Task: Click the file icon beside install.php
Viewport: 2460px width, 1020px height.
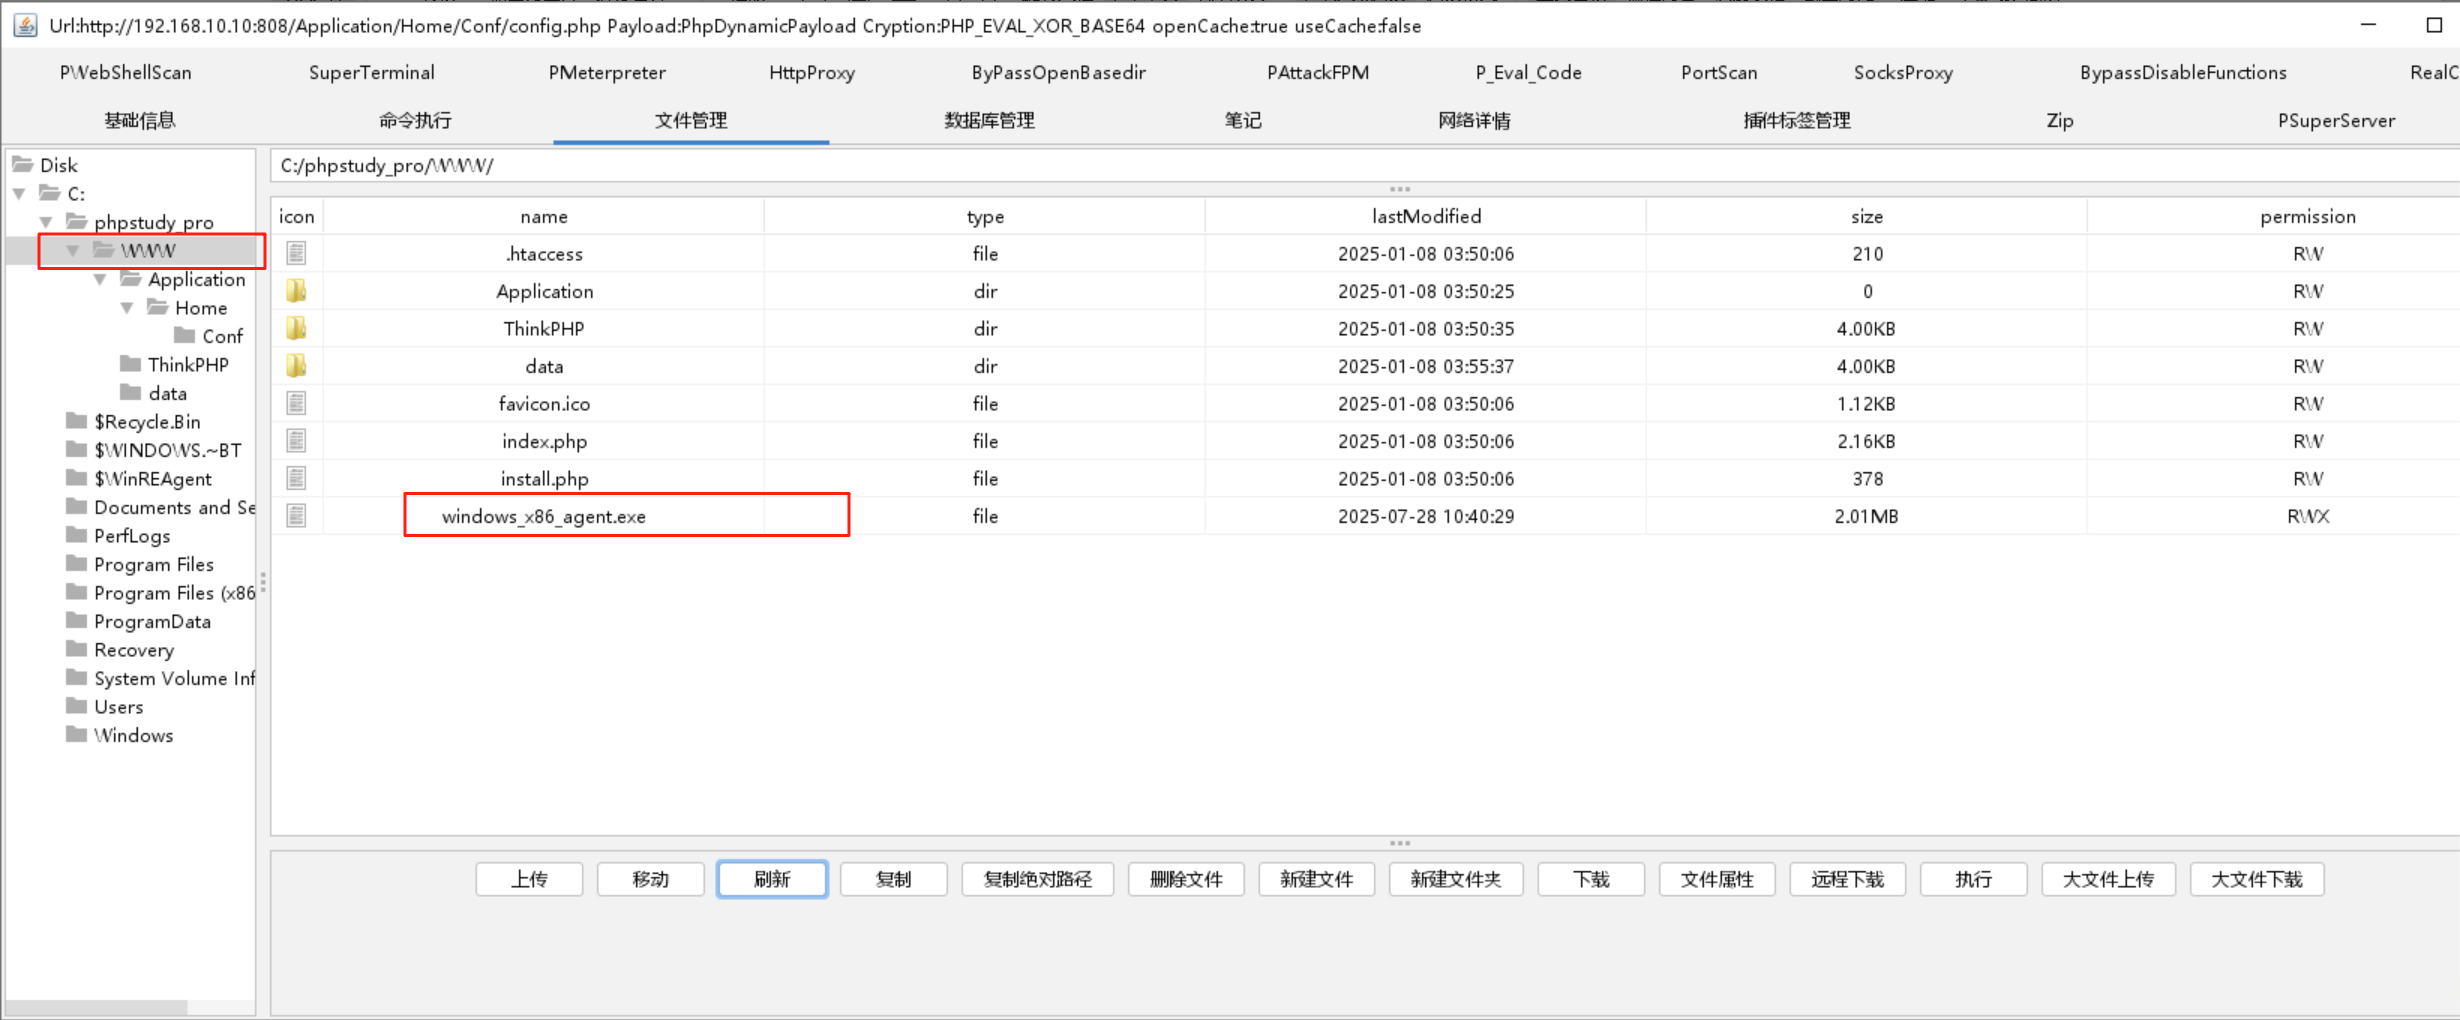Action: tap(296, 479)
